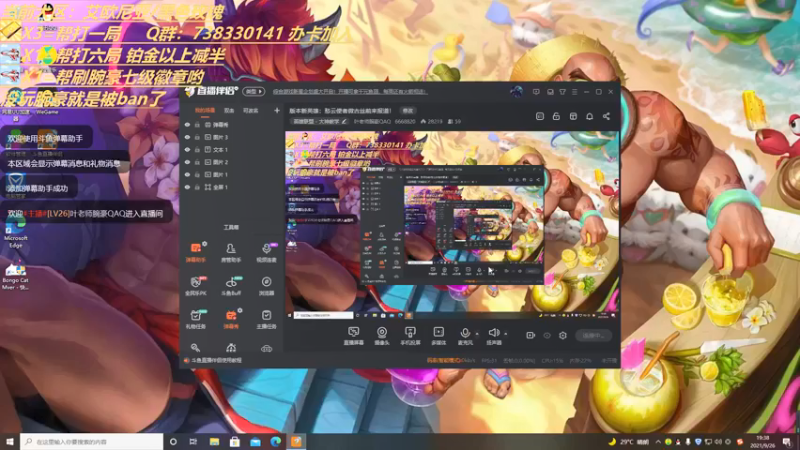Hide the 弹幕秀 layer with eye icon
Viewport: 800px width, 450px height.
pyautogui.click(x=187, y=124)
